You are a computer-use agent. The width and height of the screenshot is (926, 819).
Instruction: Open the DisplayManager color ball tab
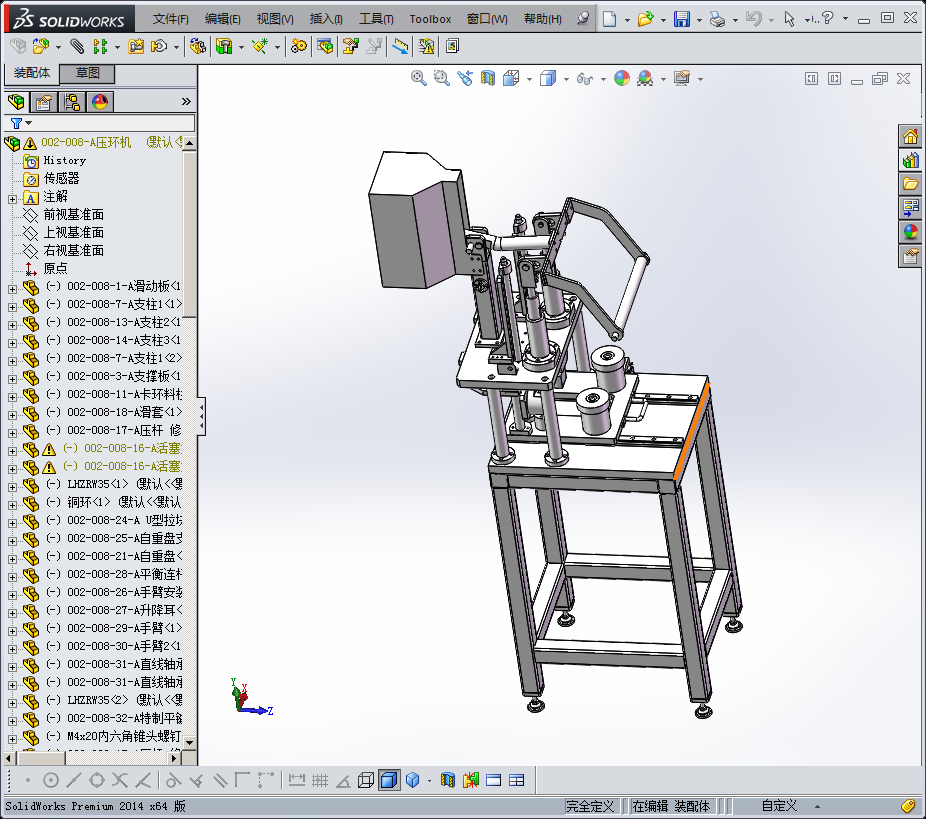99,102
